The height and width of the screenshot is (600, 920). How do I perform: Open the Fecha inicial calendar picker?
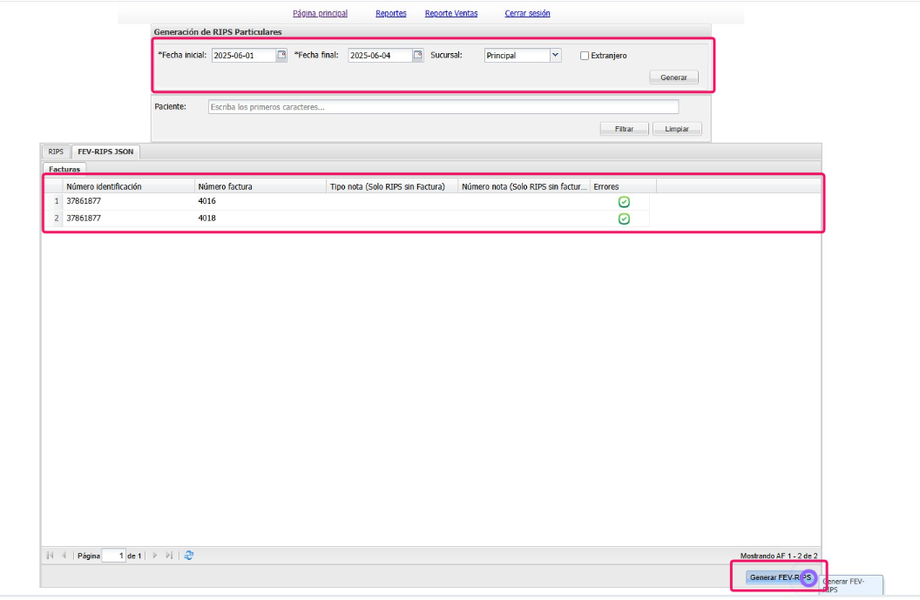point(282,55)
